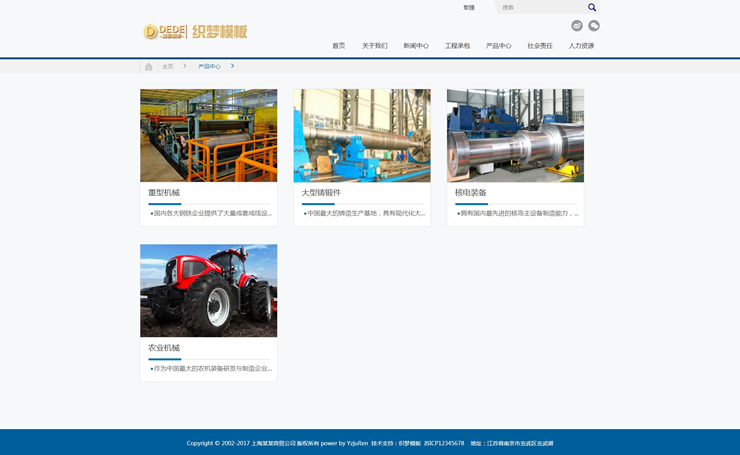
Task: Click the 核电装备 product title
Action: tap(470, 192)
